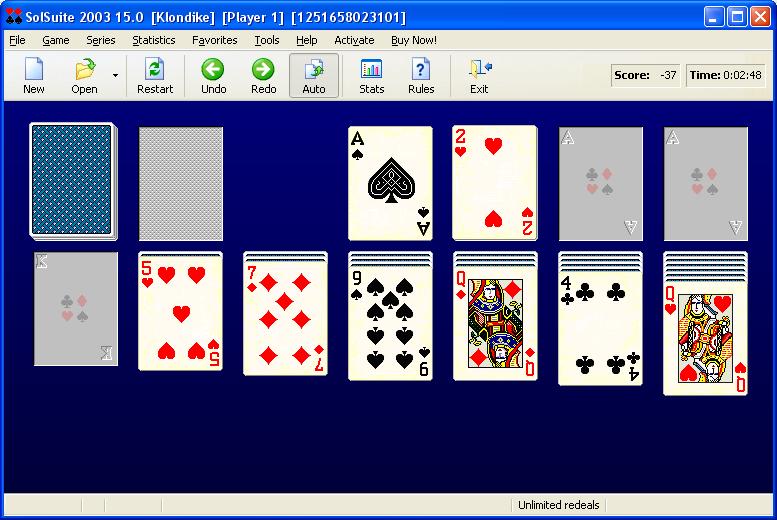The height and width of the screenshot is (520, 777).
Task: Click the SolSuite app icon in title bar
Action: coord(13,16)
